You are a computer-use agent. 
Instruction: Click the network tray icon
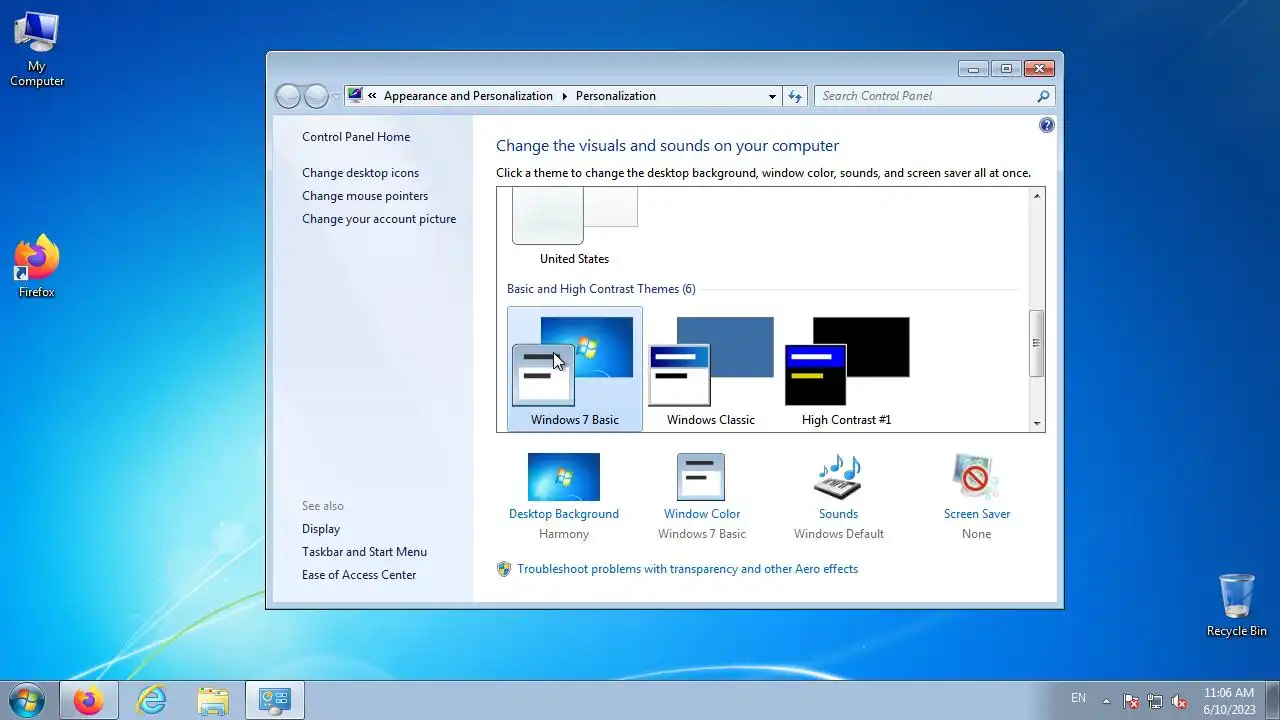click(1155, 701)
